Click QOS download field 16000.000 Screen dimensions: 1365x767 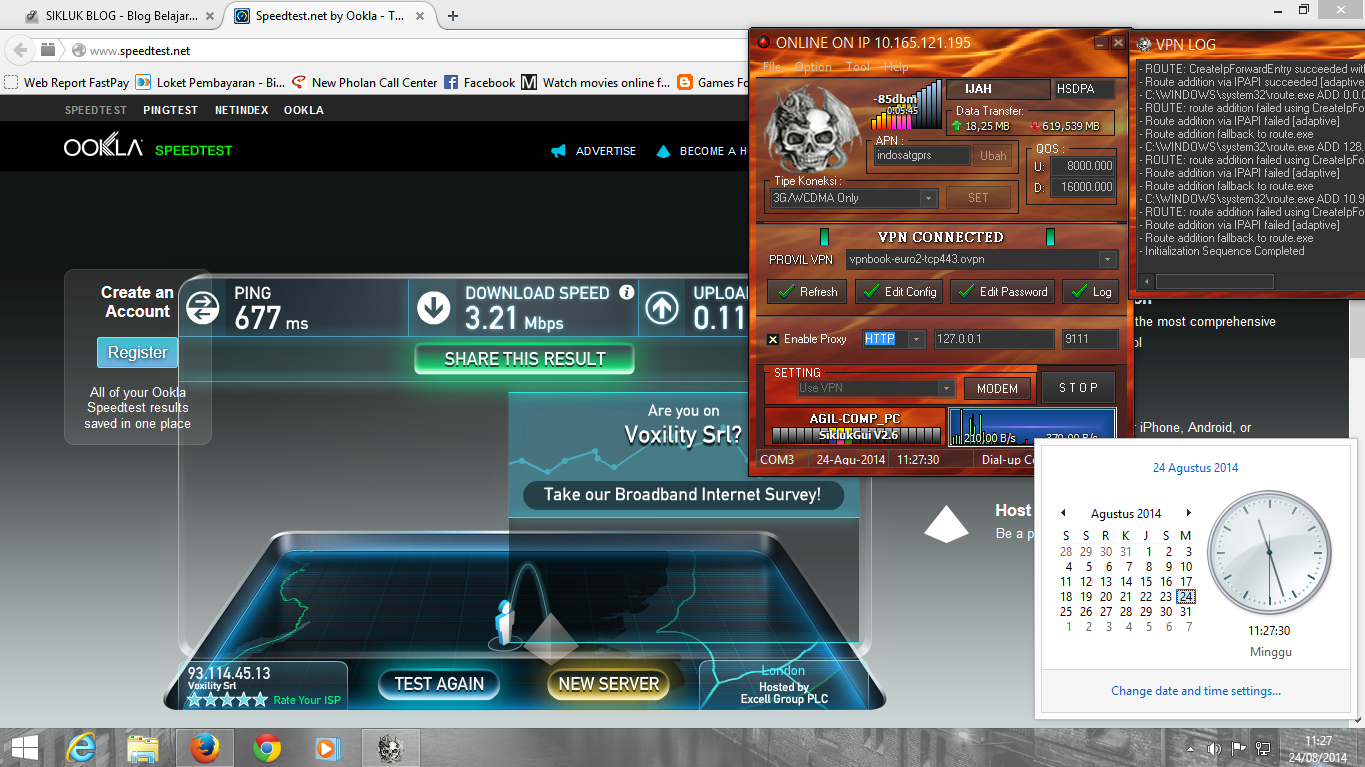[x=1081, y=187]
